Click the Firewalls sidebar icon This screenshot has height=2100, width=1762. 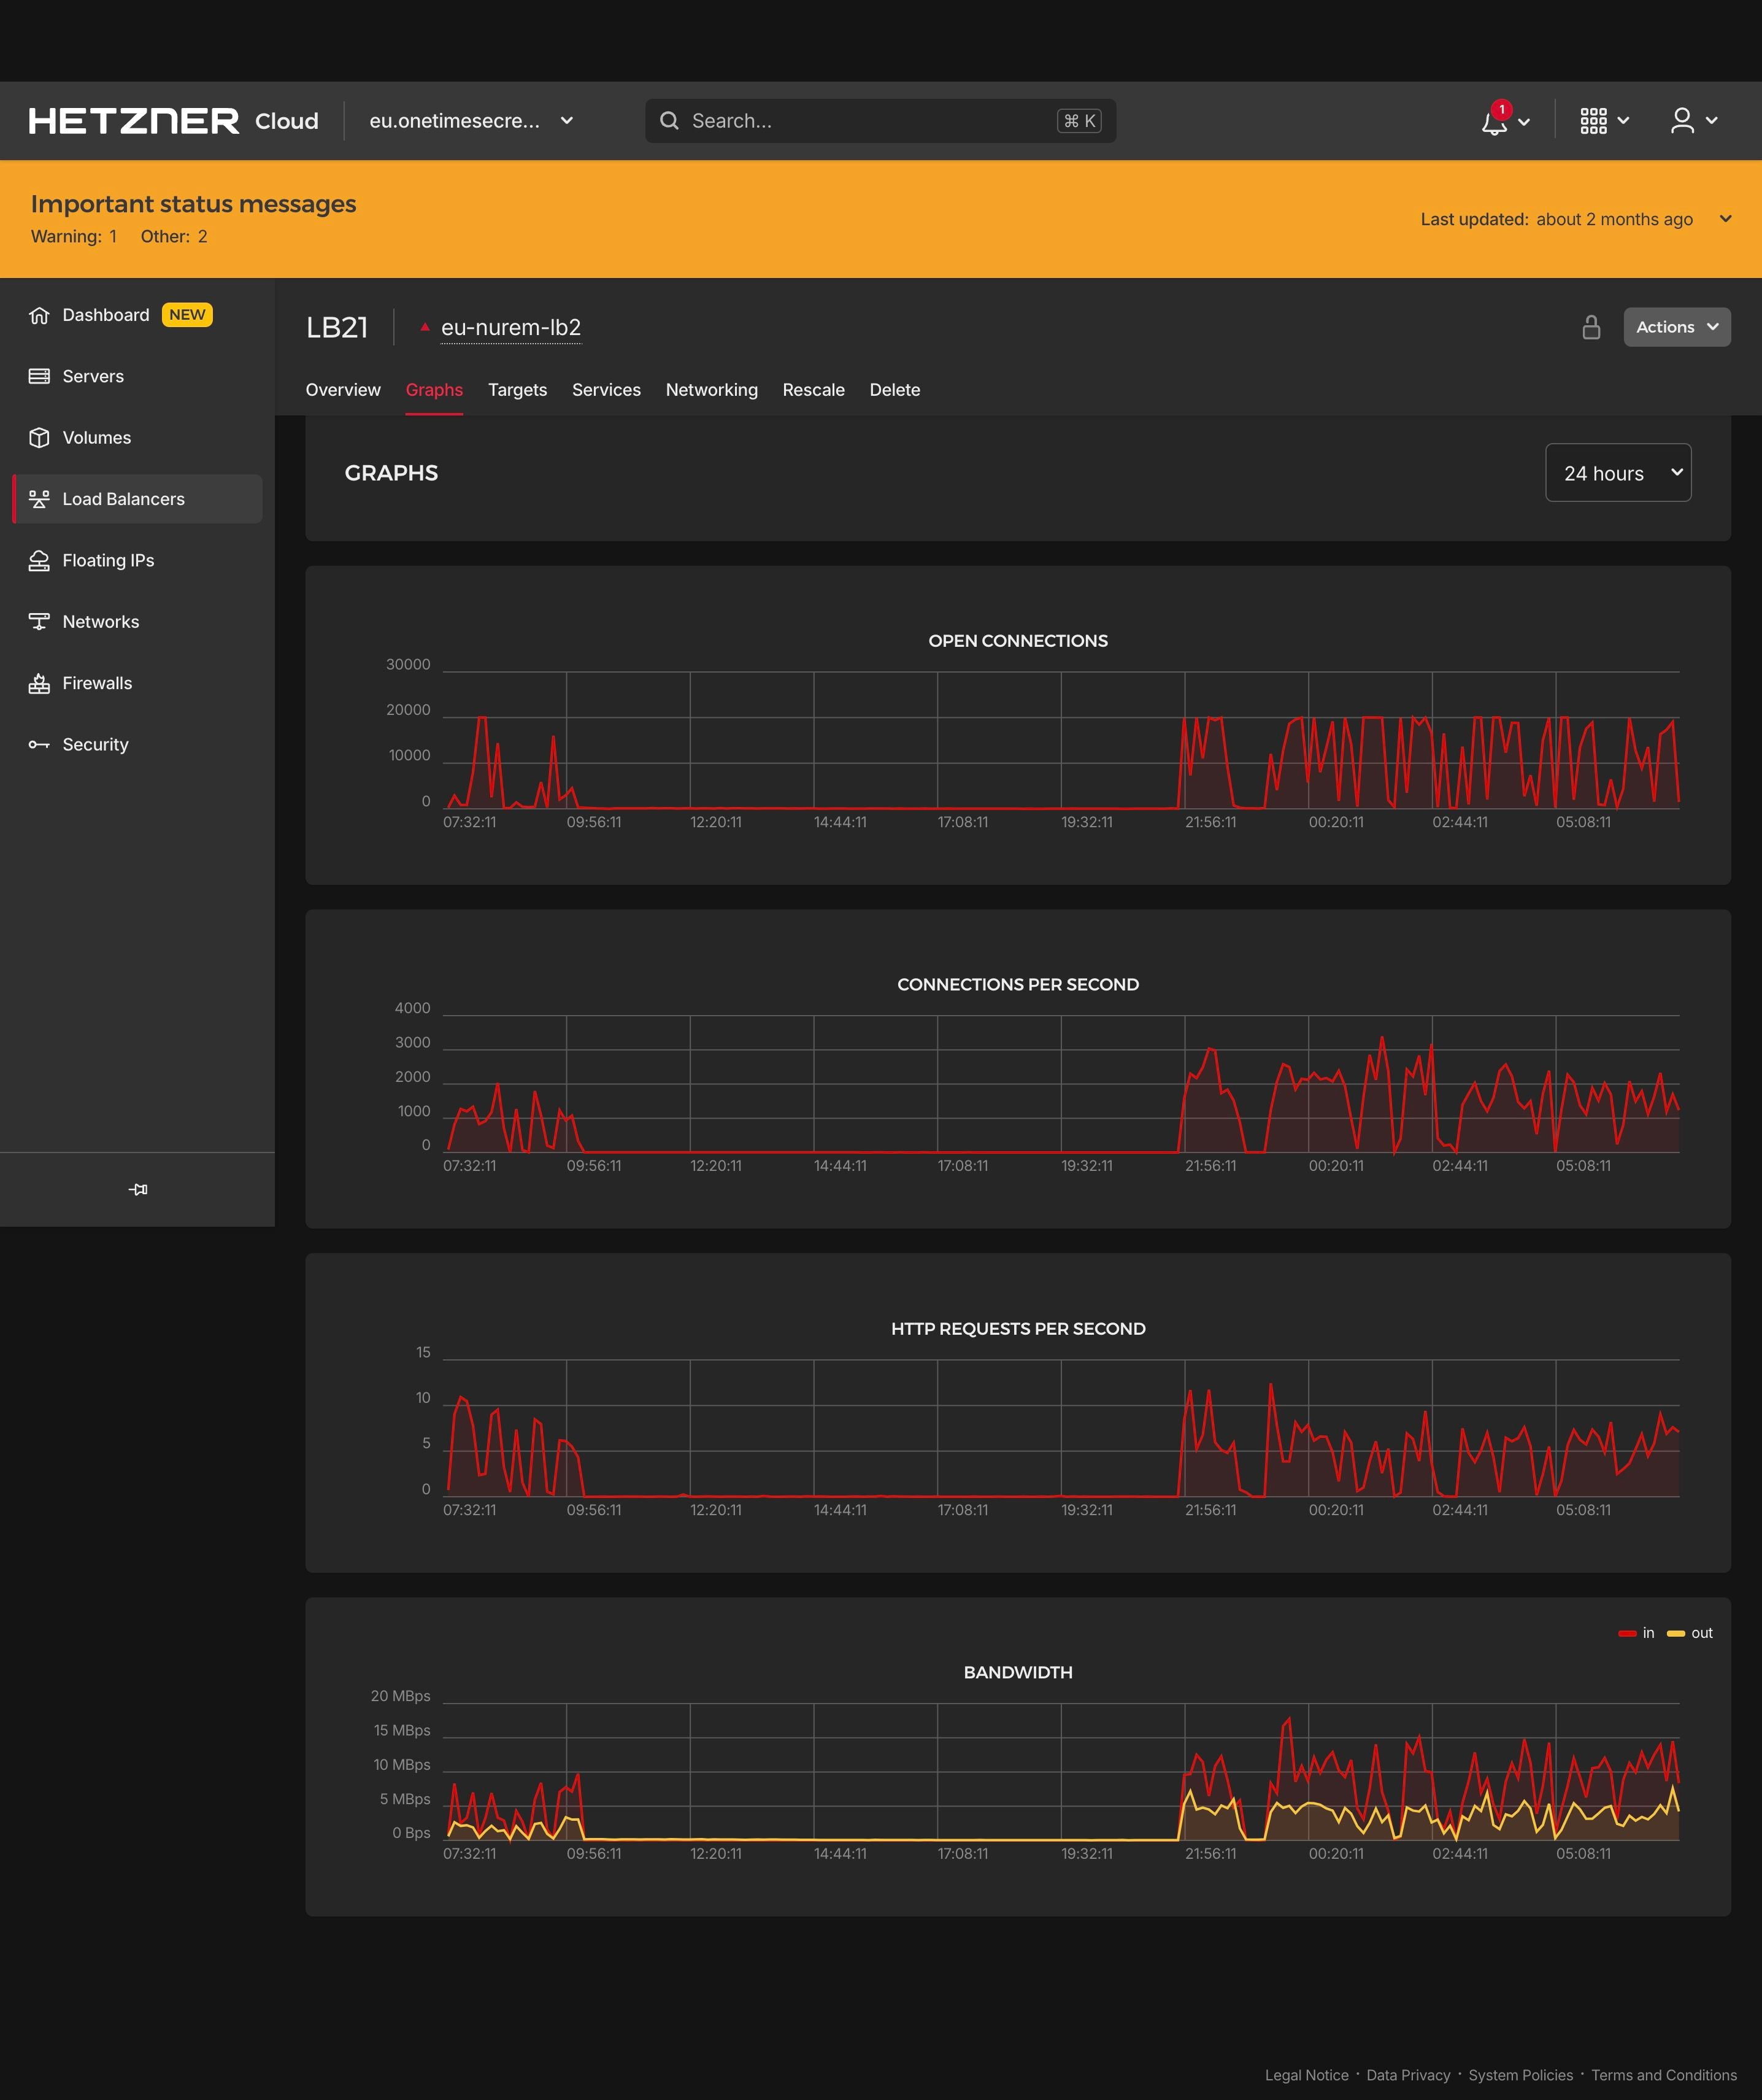39,682
